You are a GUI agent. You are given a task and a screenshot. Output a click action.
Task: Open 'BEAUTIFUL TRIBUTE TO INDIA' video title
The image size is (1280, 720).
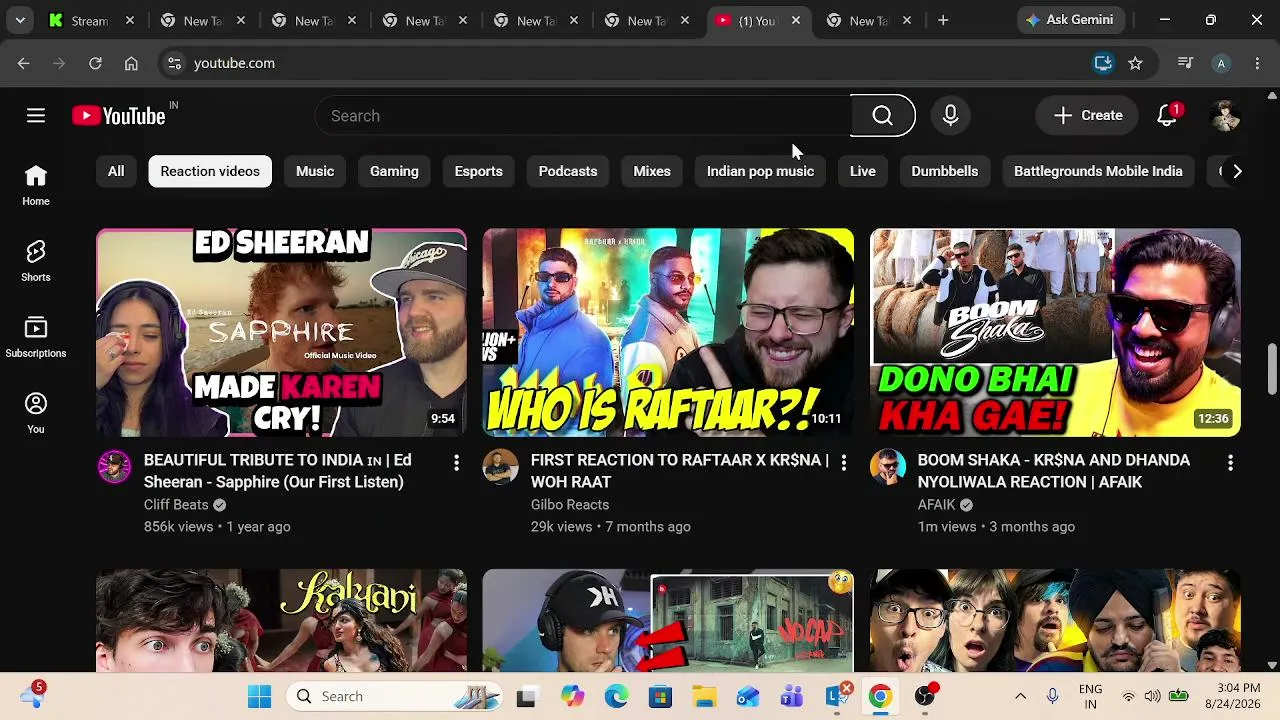click(278, 471)
